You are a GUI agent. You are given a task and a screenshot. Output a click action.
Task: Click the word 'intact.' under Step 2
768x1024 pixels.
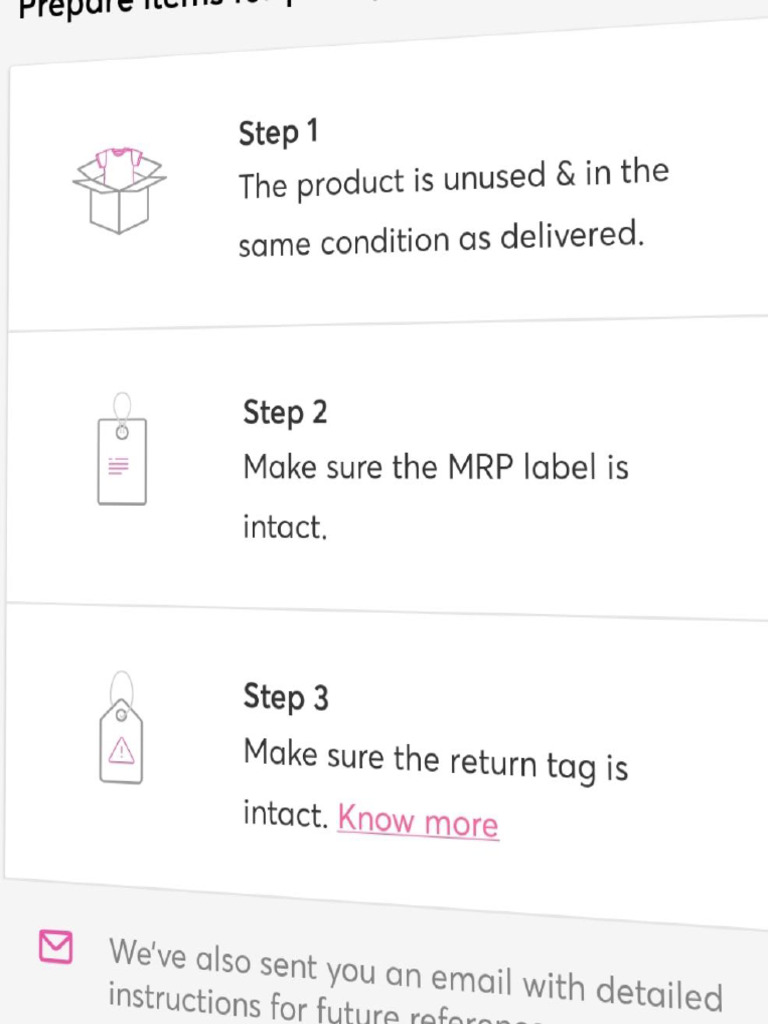[x=285, y=526]
